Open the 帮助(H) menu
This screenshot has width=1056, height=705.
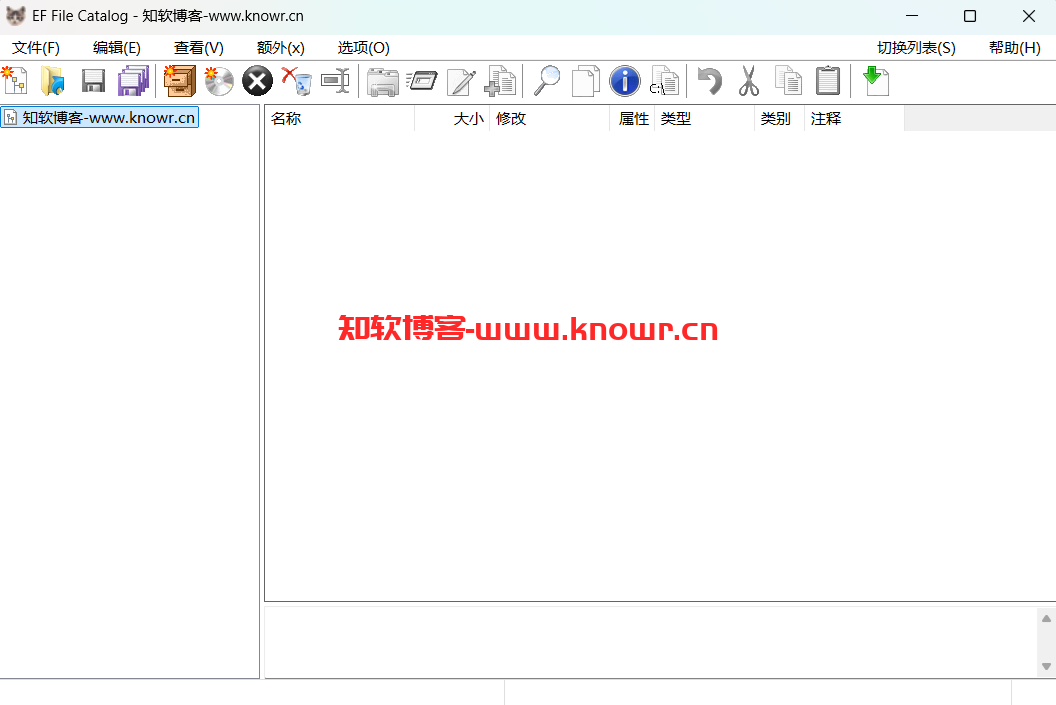pos(1014,48)
